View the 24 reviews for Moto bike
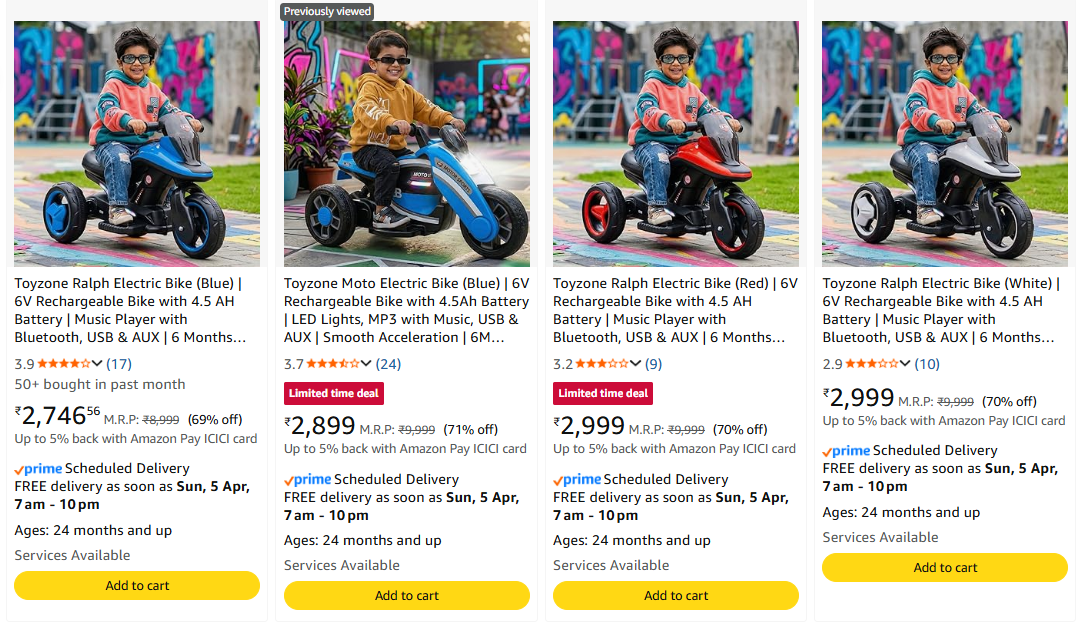 [x=388, y=364]
